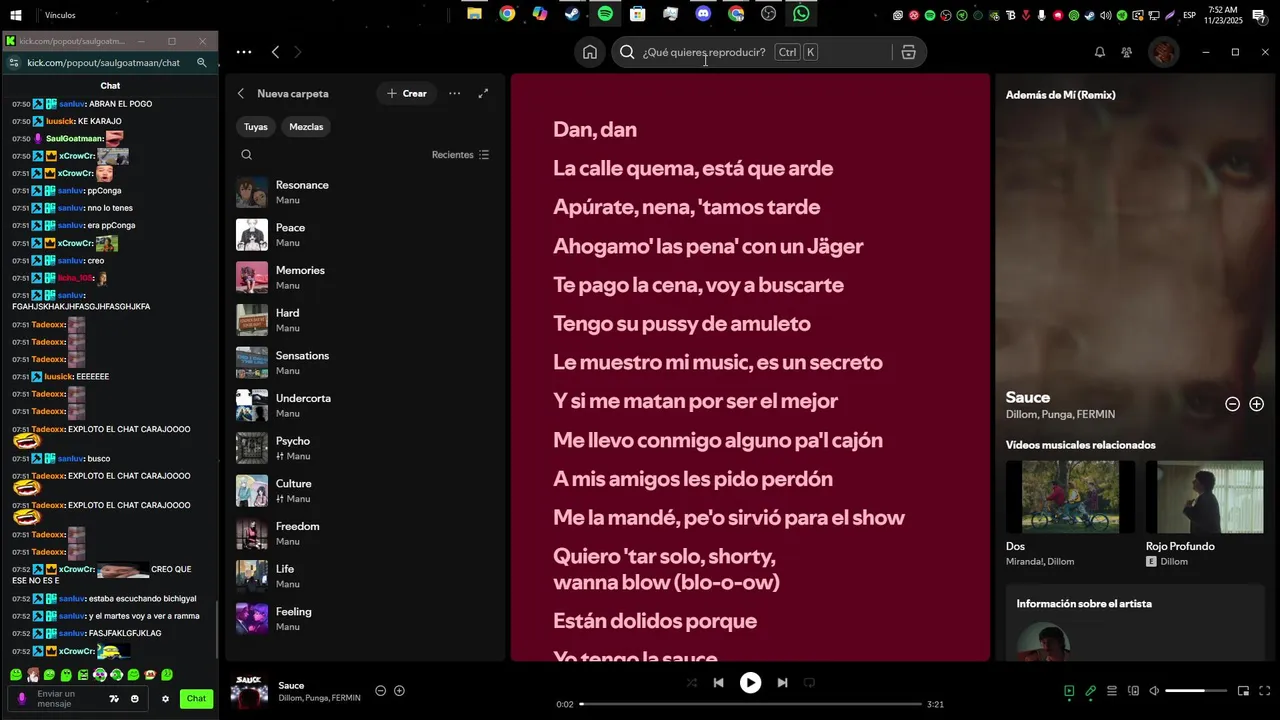Screen dimensions: 1280x720
Task: Remove song with minus icon in right panel
Action: point(1233,404)
